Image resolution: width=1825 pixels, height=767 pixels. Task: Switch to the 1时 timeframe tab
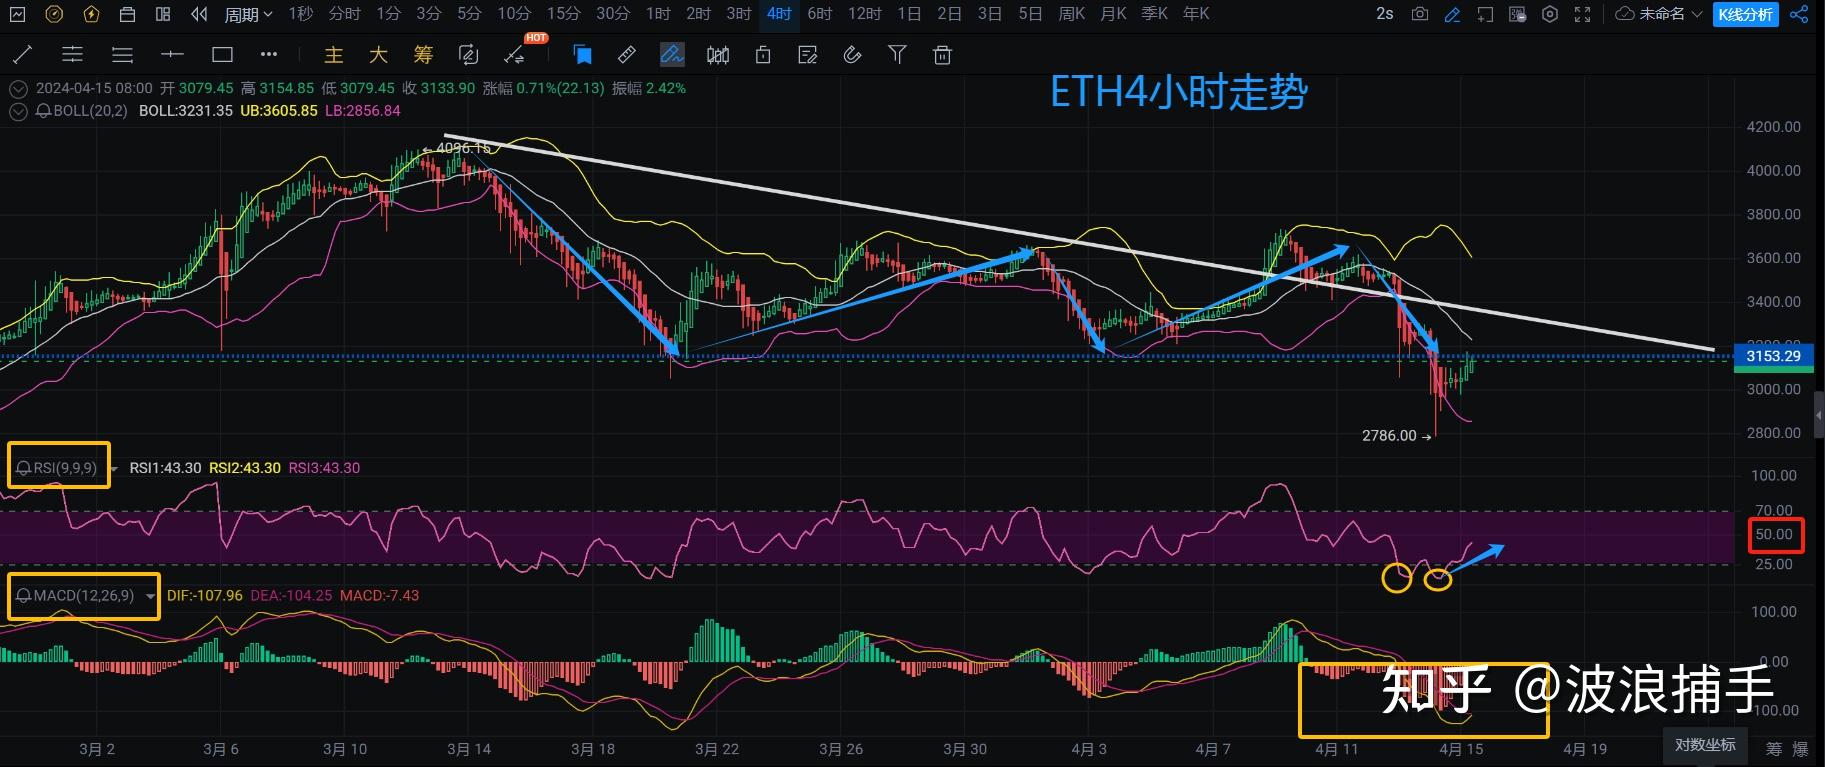point(658,14)
